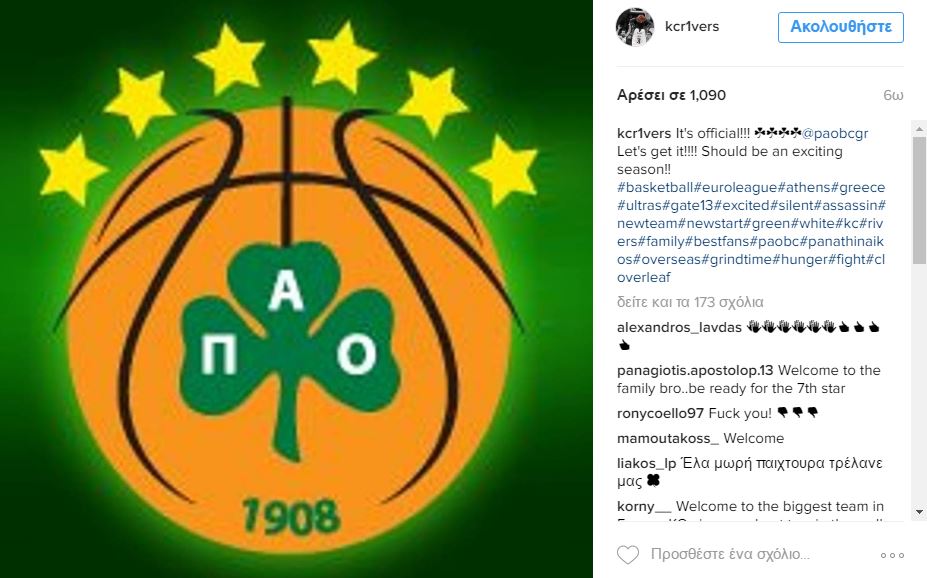Open the three-dot more options menu
The height and width of the screenshot is (578, 927).
892,555
